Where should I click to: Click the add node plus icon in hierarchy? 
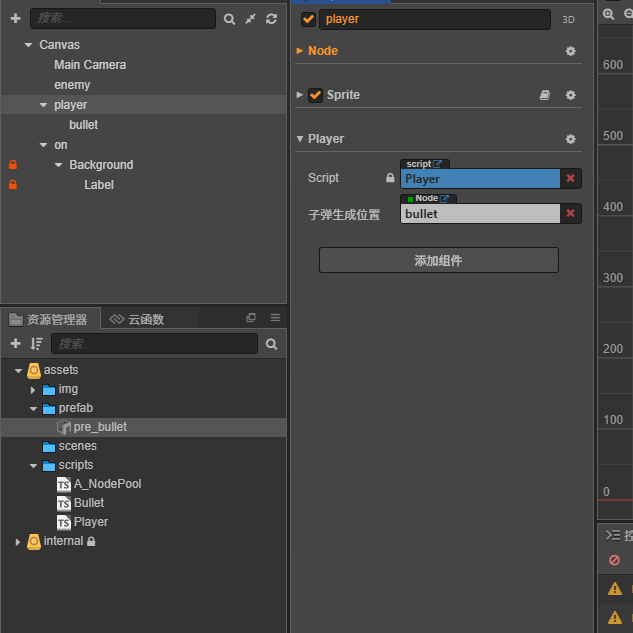click(x=15, y=19)
